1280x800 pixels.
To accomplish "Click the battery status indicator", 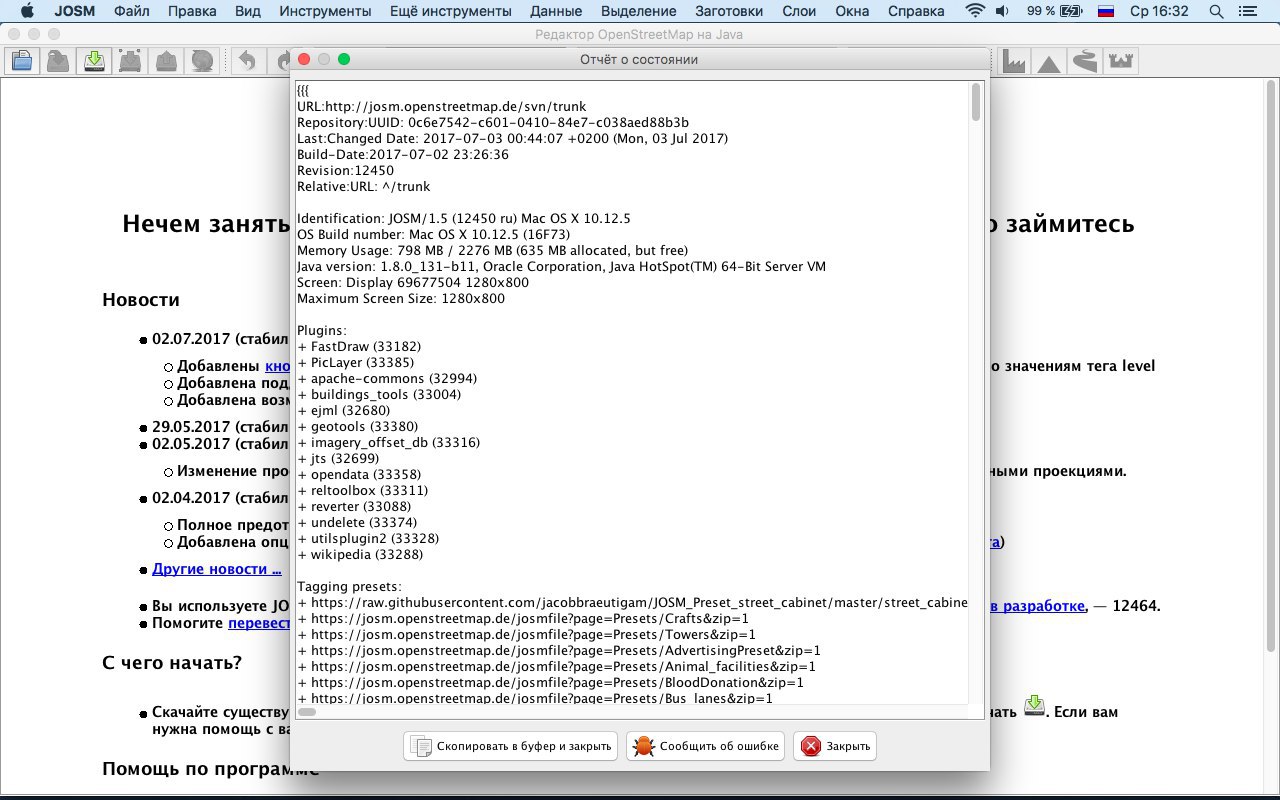I will click(x=1055, y=11).
